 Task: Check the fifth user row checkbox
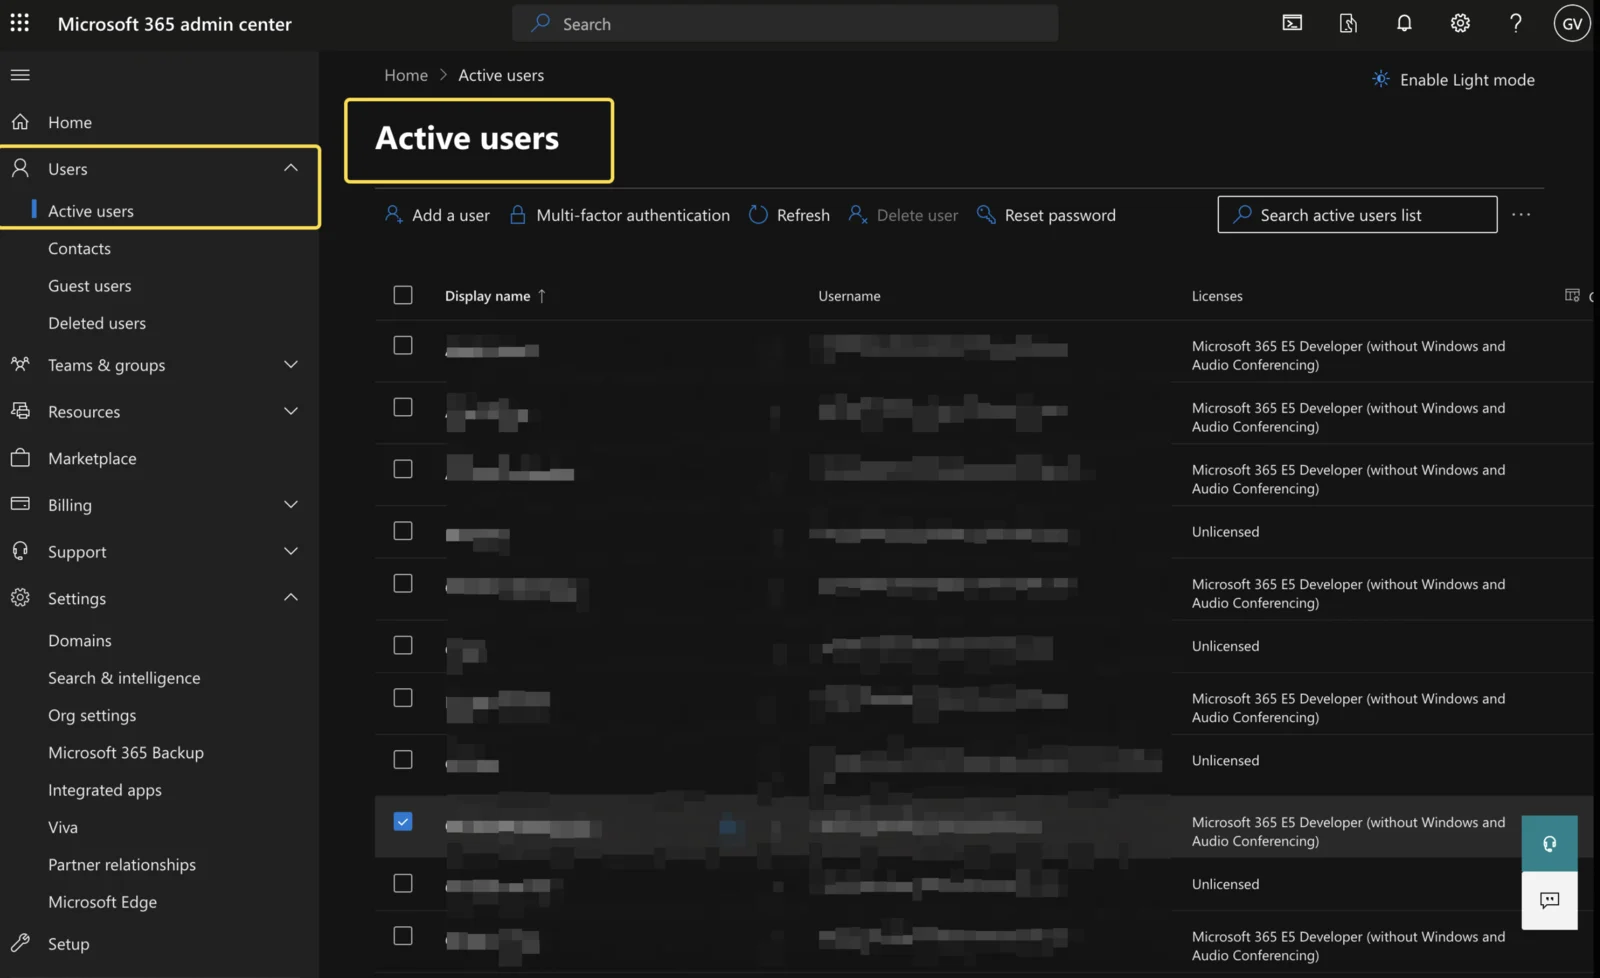coord(403,583)
